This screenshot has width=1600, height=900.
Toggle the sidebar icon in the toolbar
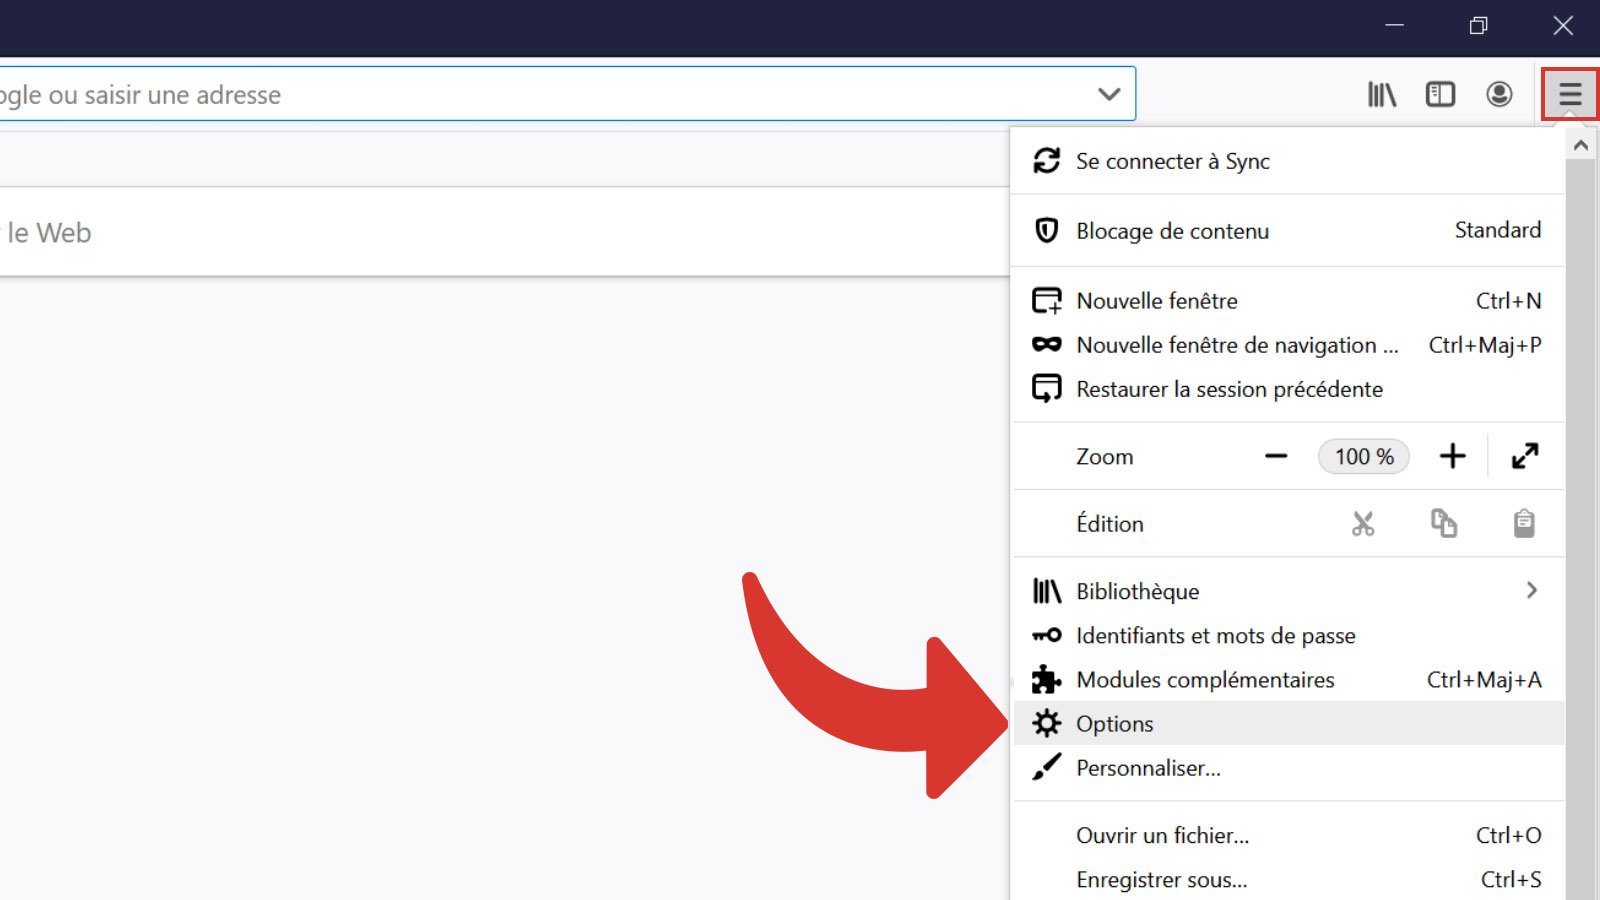coord(1440,94)
